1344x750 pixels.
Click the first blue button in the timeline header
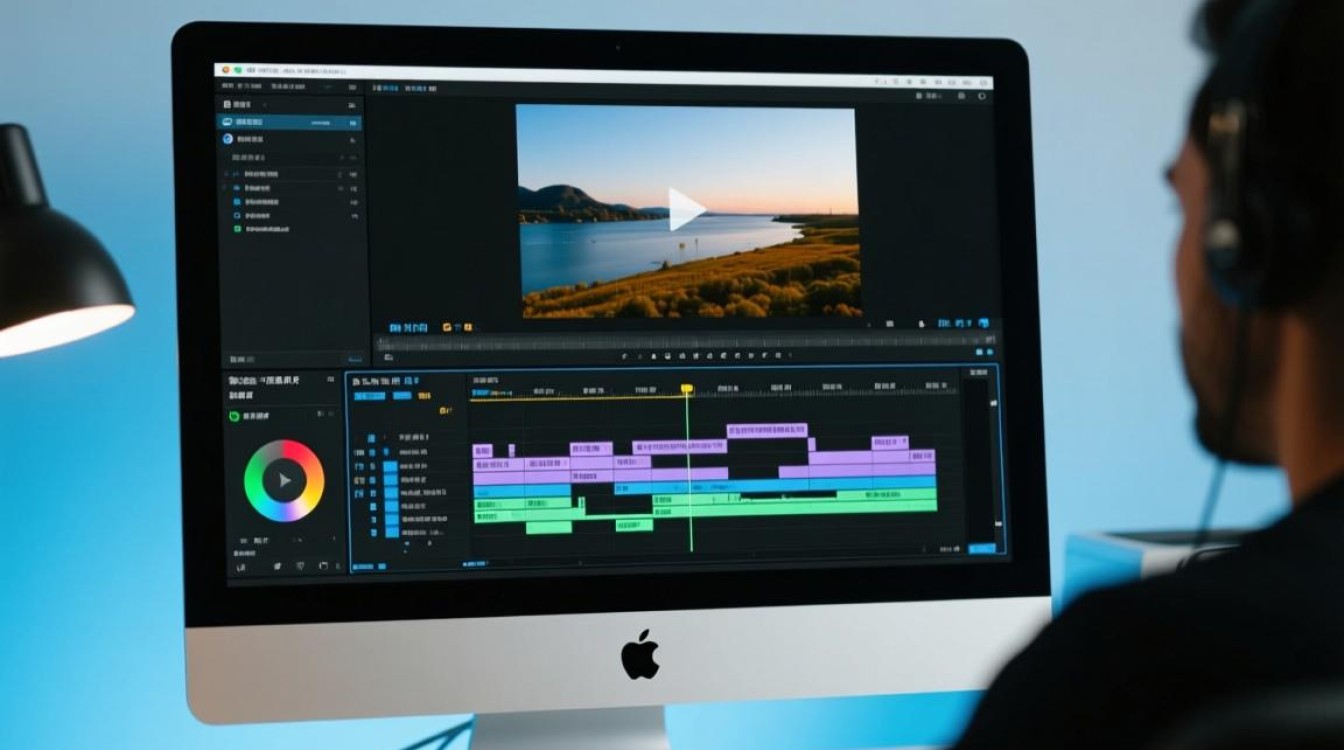pos(369,396)
